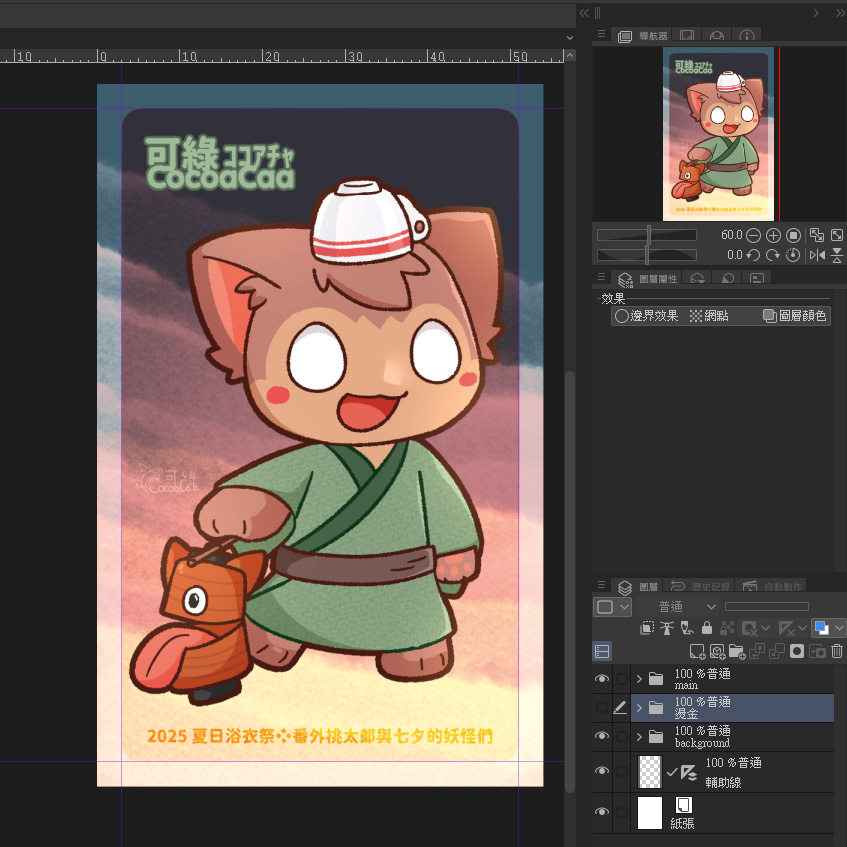Image resolution: width=847 pixels, height=847 pixels.
Task: Create a layer mask
Action: pyautogui.click(x=797, y=651)
